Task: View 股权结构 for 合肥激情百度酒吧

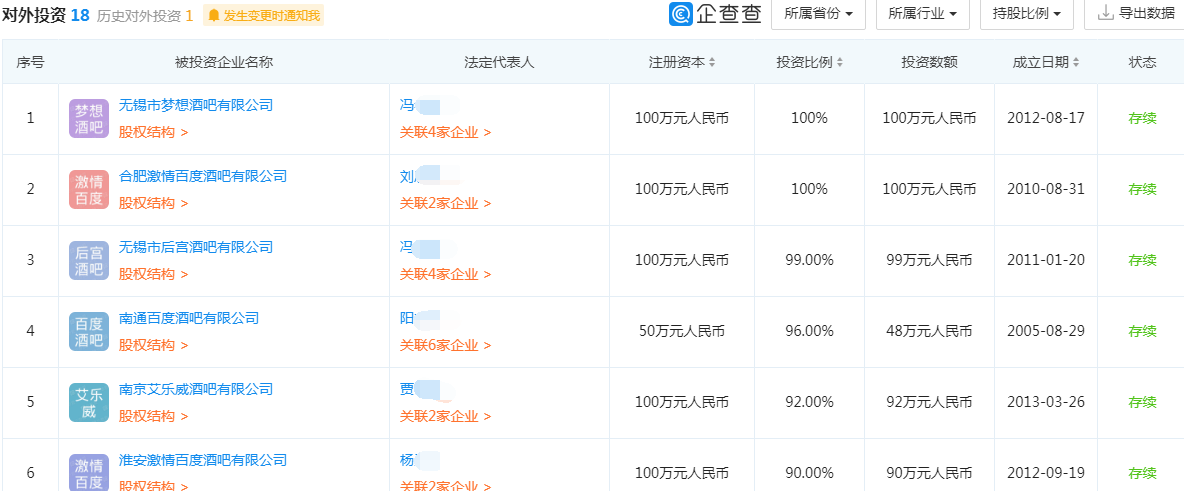Action: [x=153, y=203]
